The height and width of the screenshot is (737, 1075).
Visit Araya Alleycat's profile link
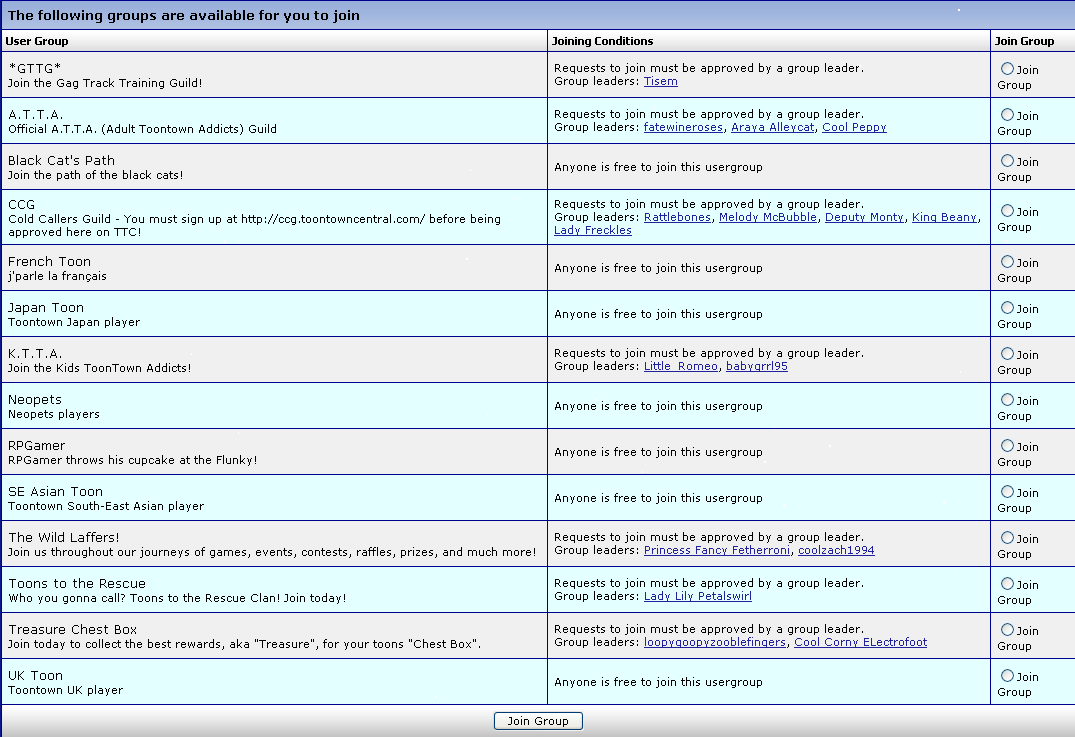click(x=773, y=128)
